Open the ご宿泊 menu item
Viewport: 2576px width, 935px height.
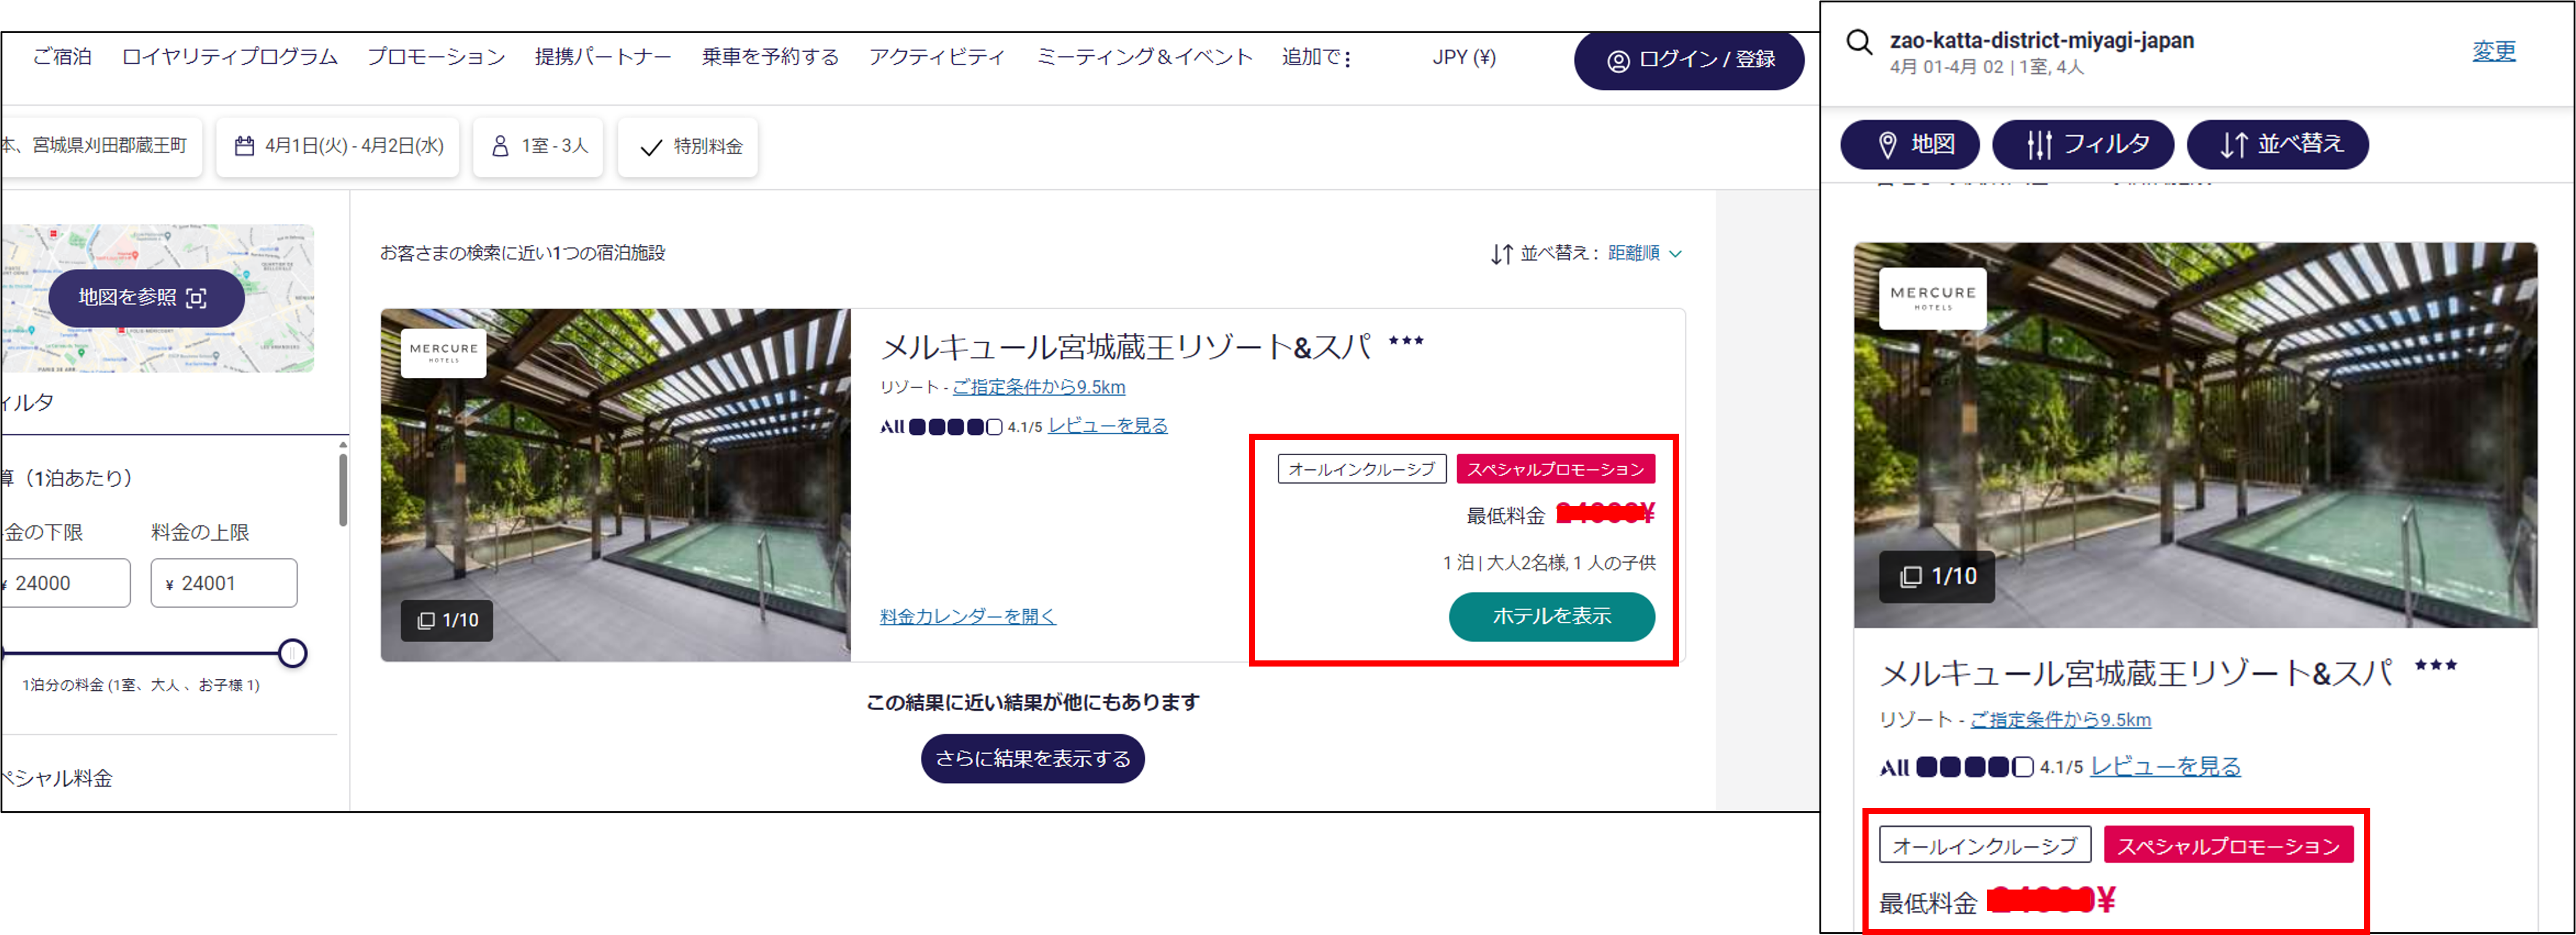pyautogui.click(x=62, y=57)
